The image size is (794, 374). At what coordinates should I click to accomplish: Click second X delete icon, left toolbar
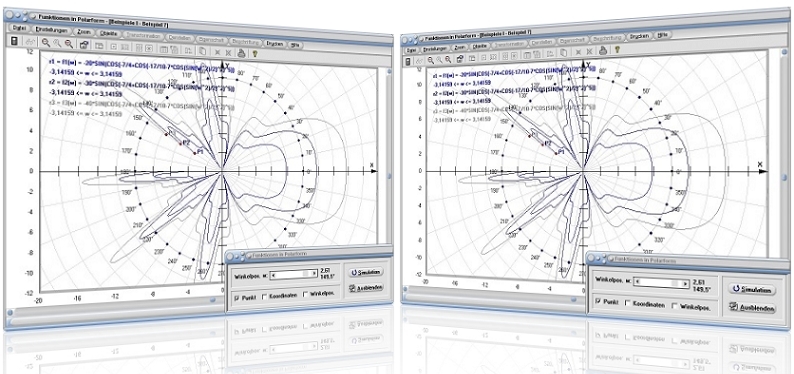[228, 52]
